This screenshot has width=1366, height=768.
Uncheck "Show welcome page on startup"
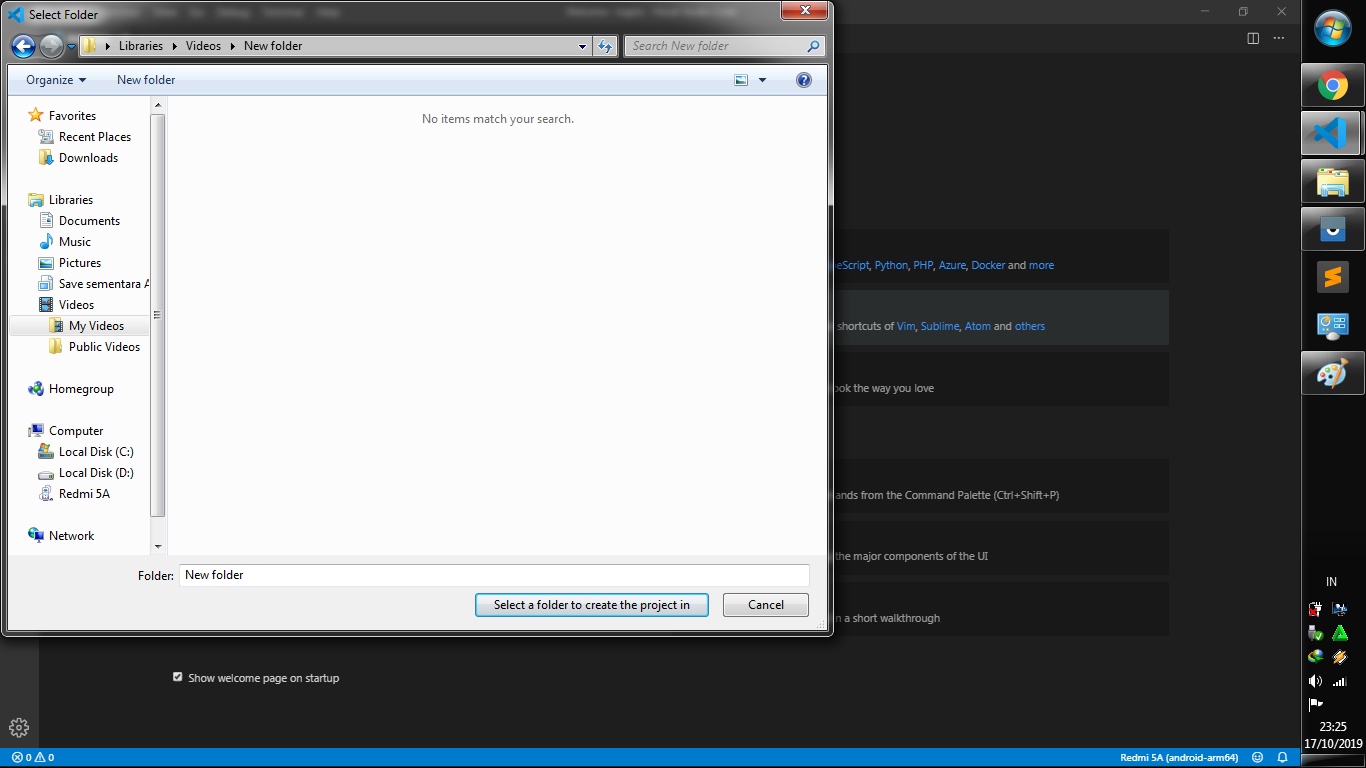click(178, 677)
